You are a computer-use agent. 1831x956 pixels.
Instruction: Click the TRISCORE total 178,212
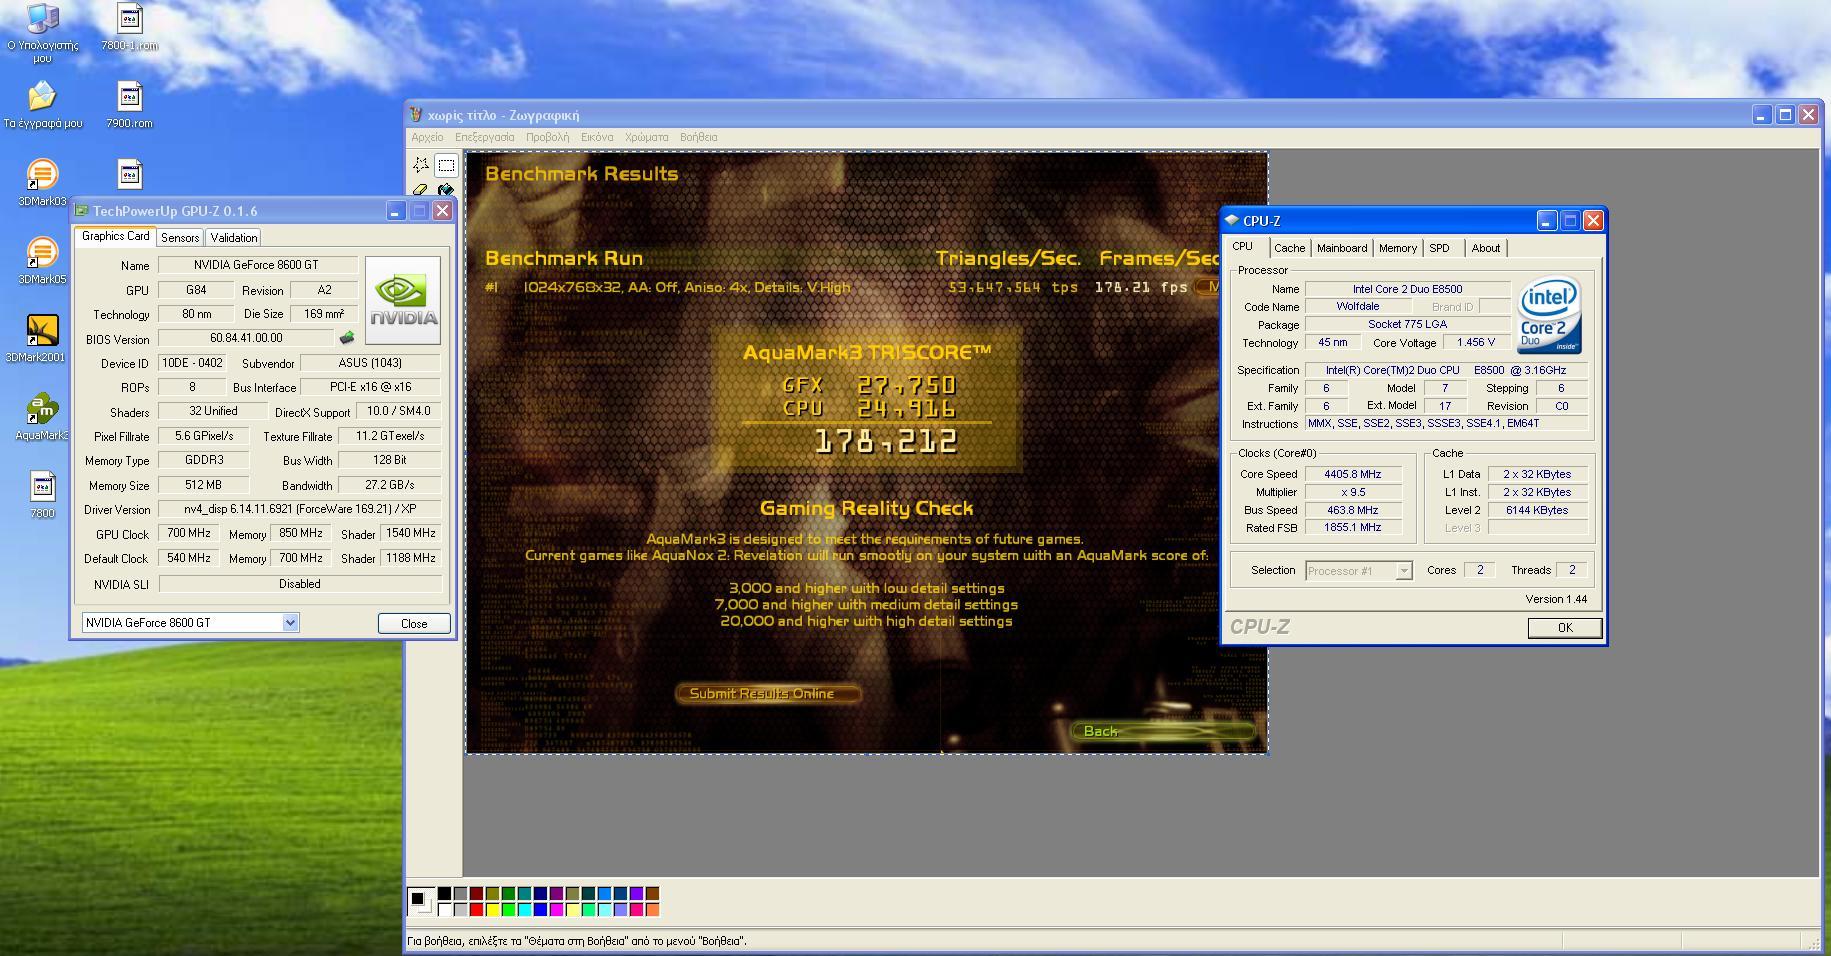point(886,441)
